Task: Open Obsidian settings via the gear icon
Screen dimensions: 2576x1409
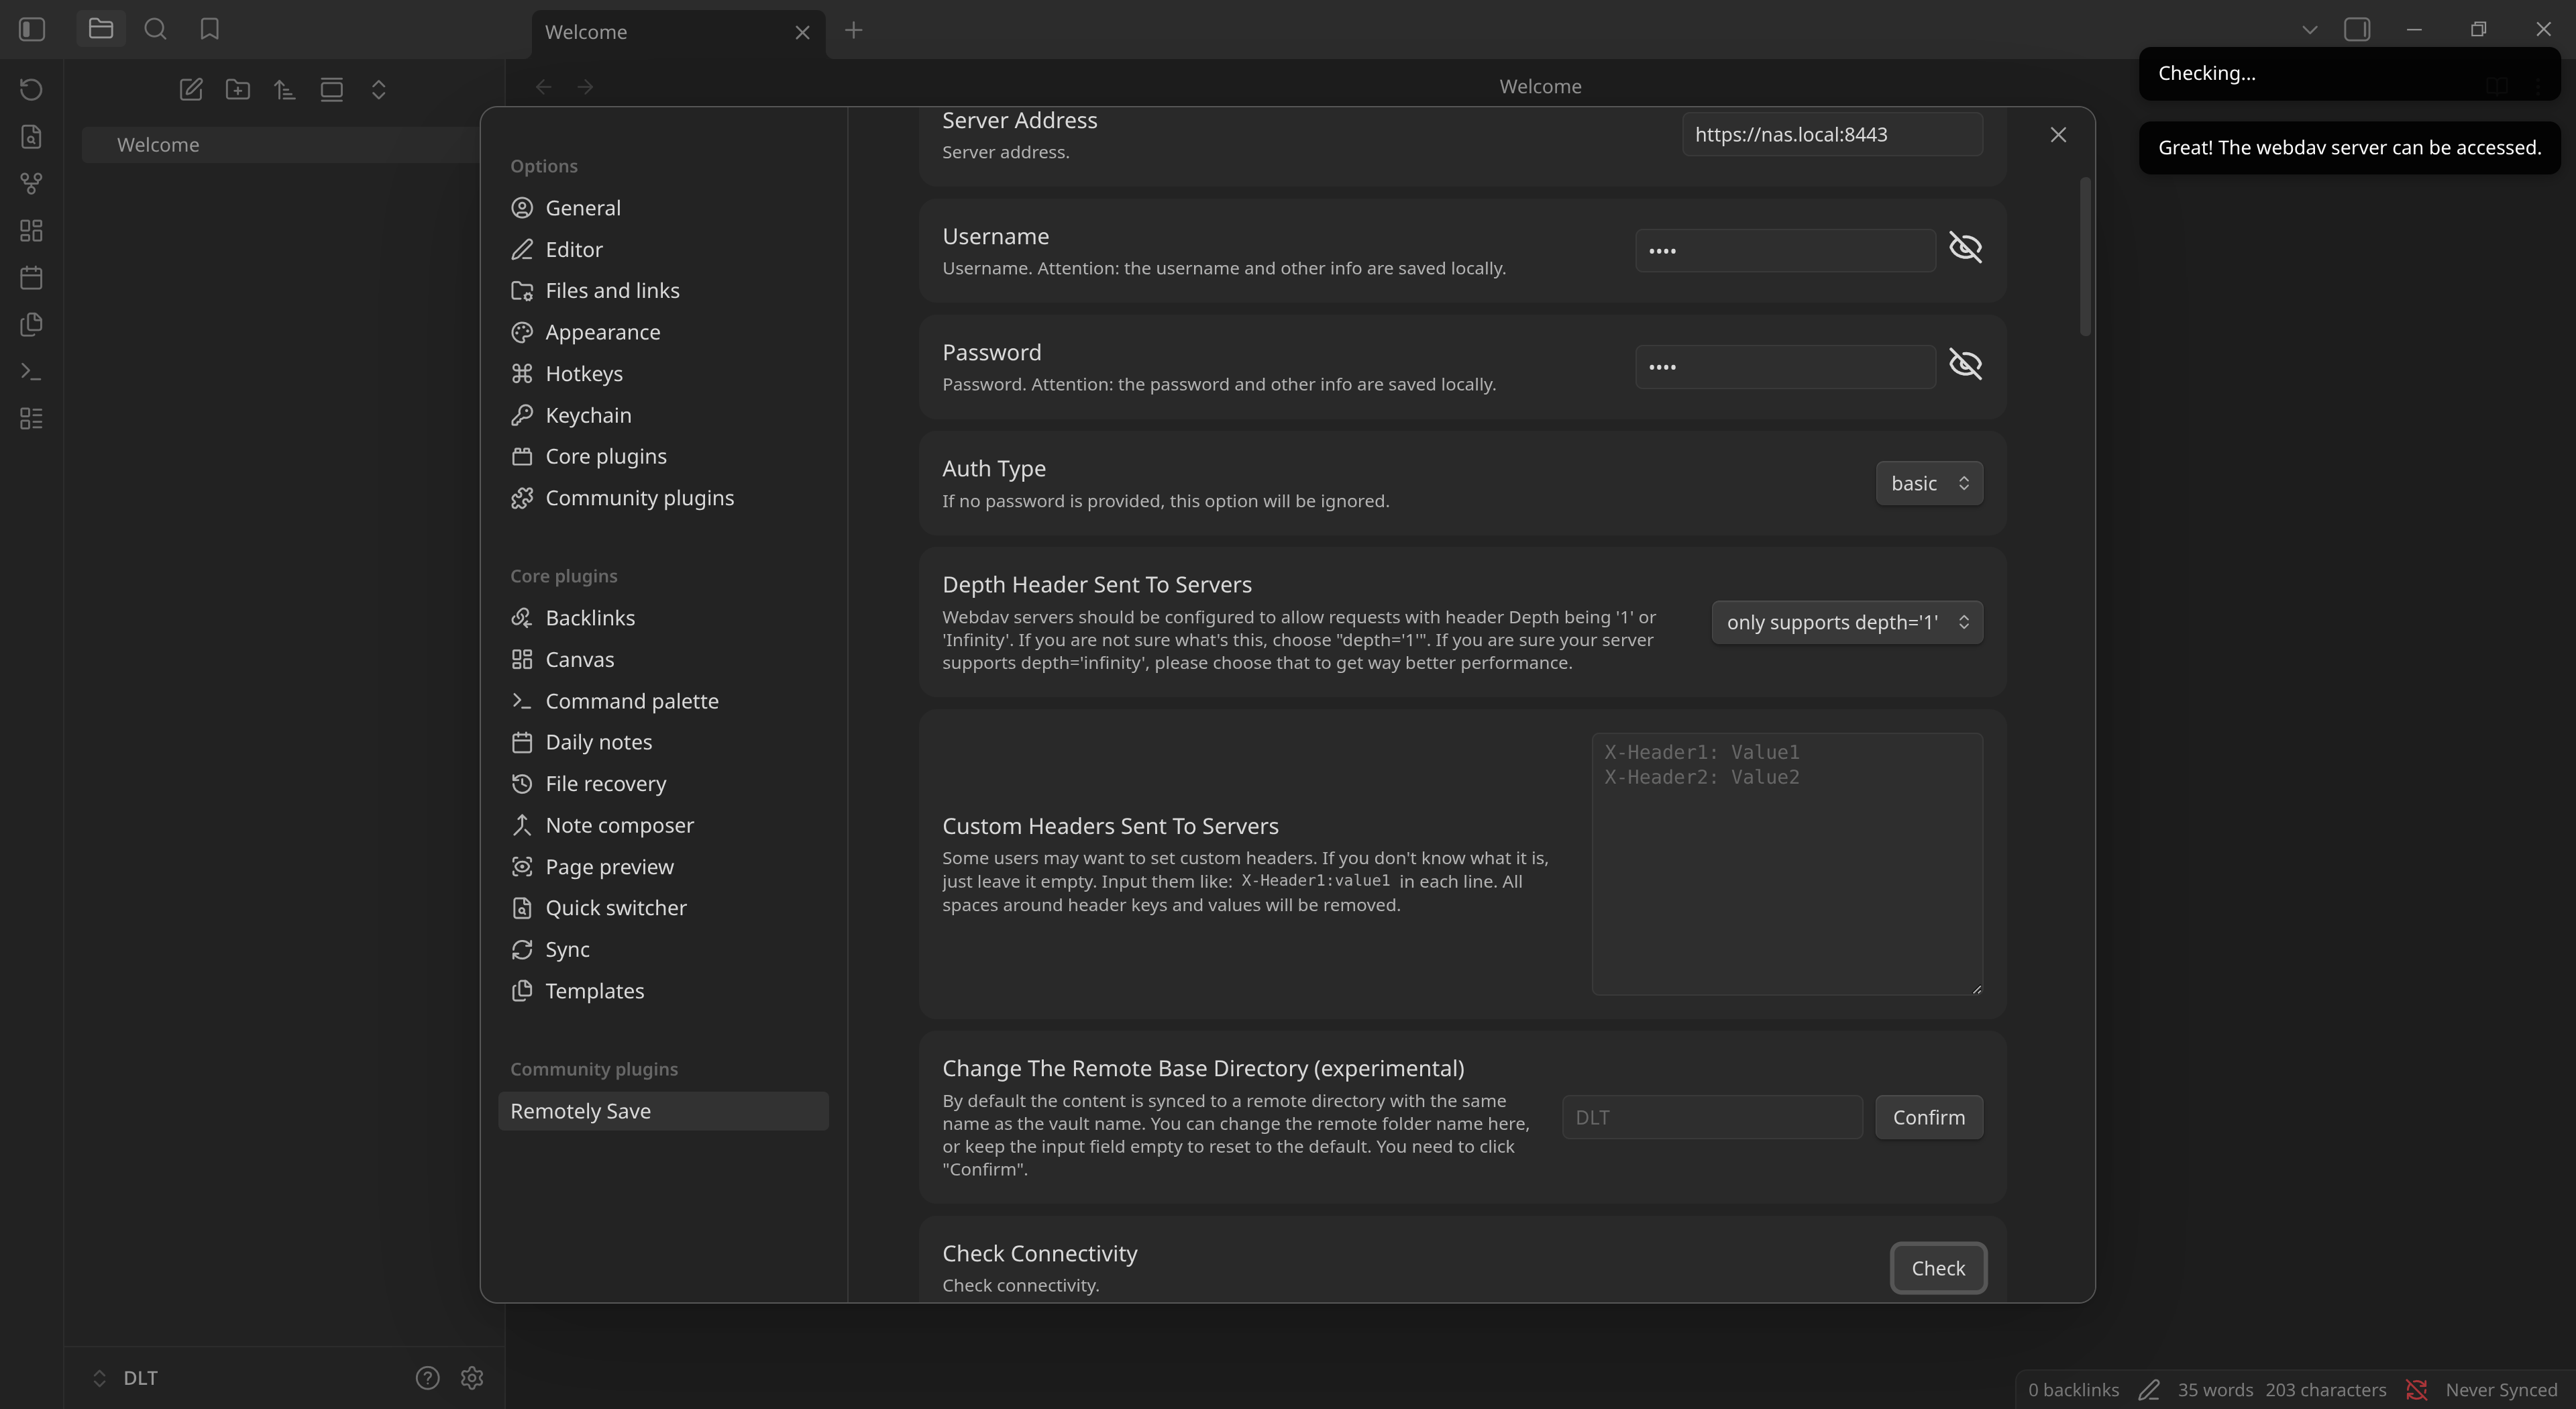Action: click(471, 1377)
